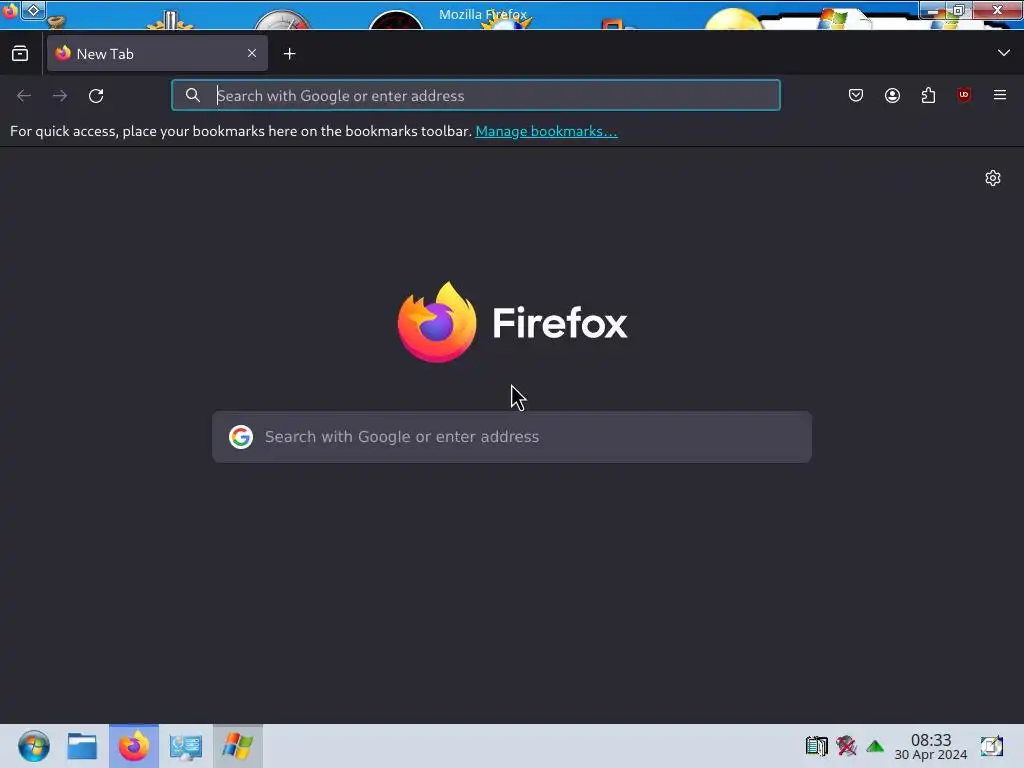Open Save to Pocket
1024x768 pixels.
856,95
